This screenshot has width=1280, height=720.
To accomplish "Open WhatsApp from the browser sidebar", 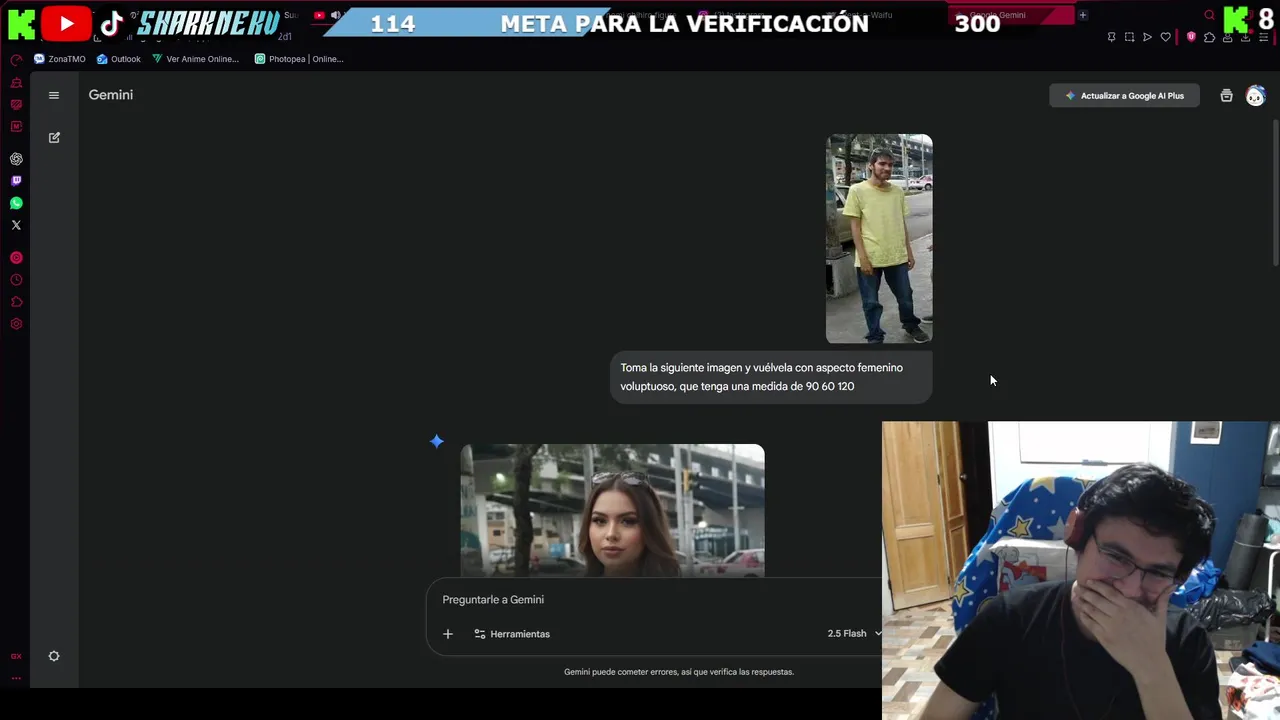I will pos(16,203).
